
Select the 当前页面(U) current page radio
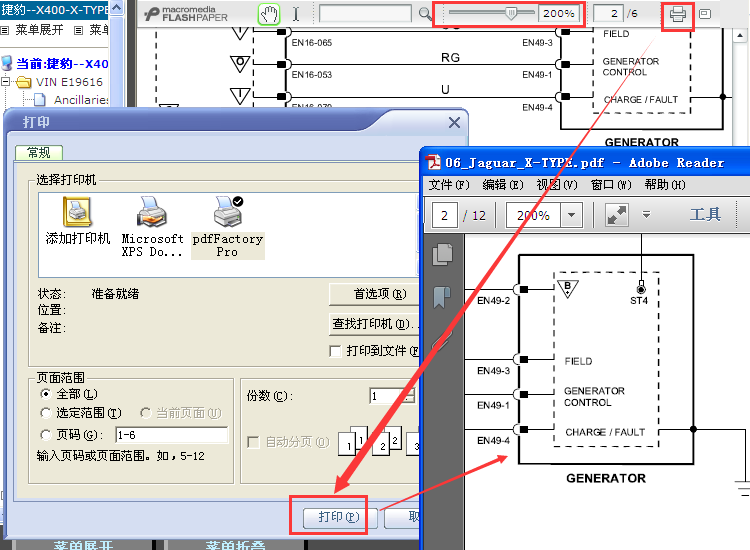(146, 413)
